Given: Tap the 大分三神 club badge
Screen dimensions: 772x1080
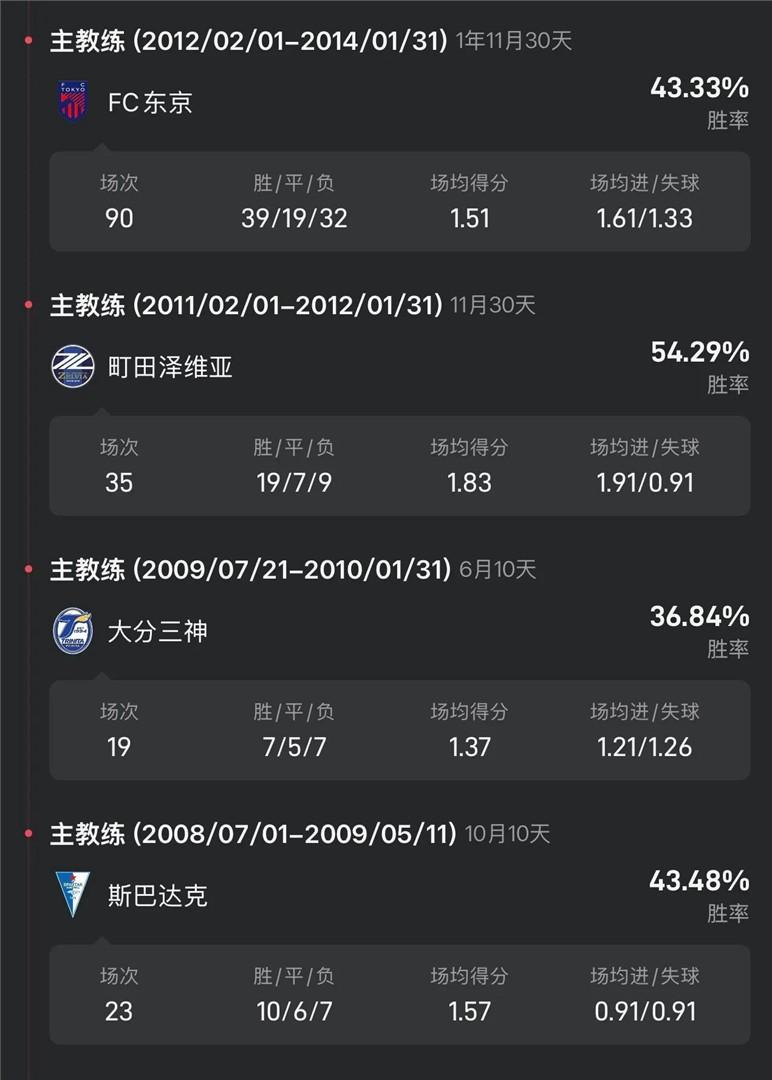Looking at the screenshot, I should [x=73, y=630].
